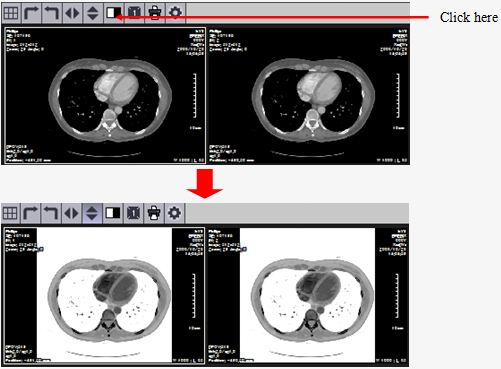Toggle invert colors in bottom toolbar
Screen dimensions: 501x369
tap(113, 213)
